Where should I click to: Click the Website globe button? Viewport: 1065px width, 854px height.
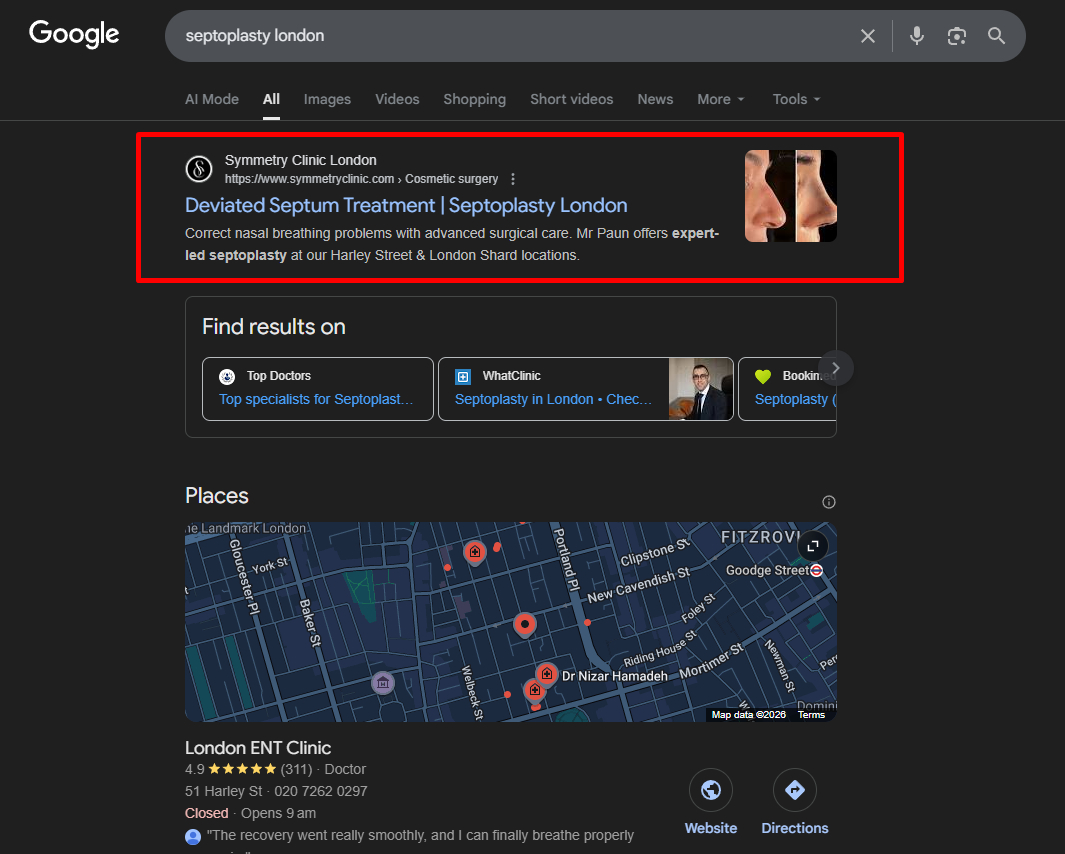pyautogui.click(x=711, y=791)
